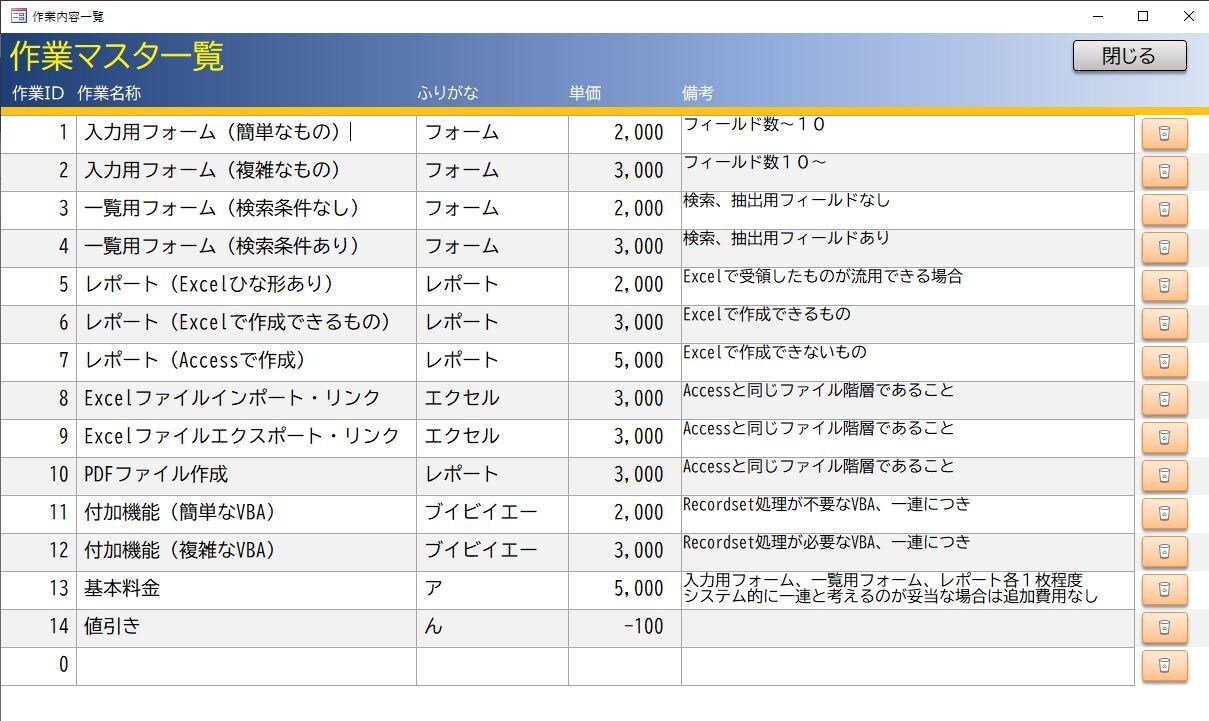Image resolution: width=1209 pixels, height=721 pixels.
Task: Delete the 基本料金 row via trash icon
Action: (1164, 590)
